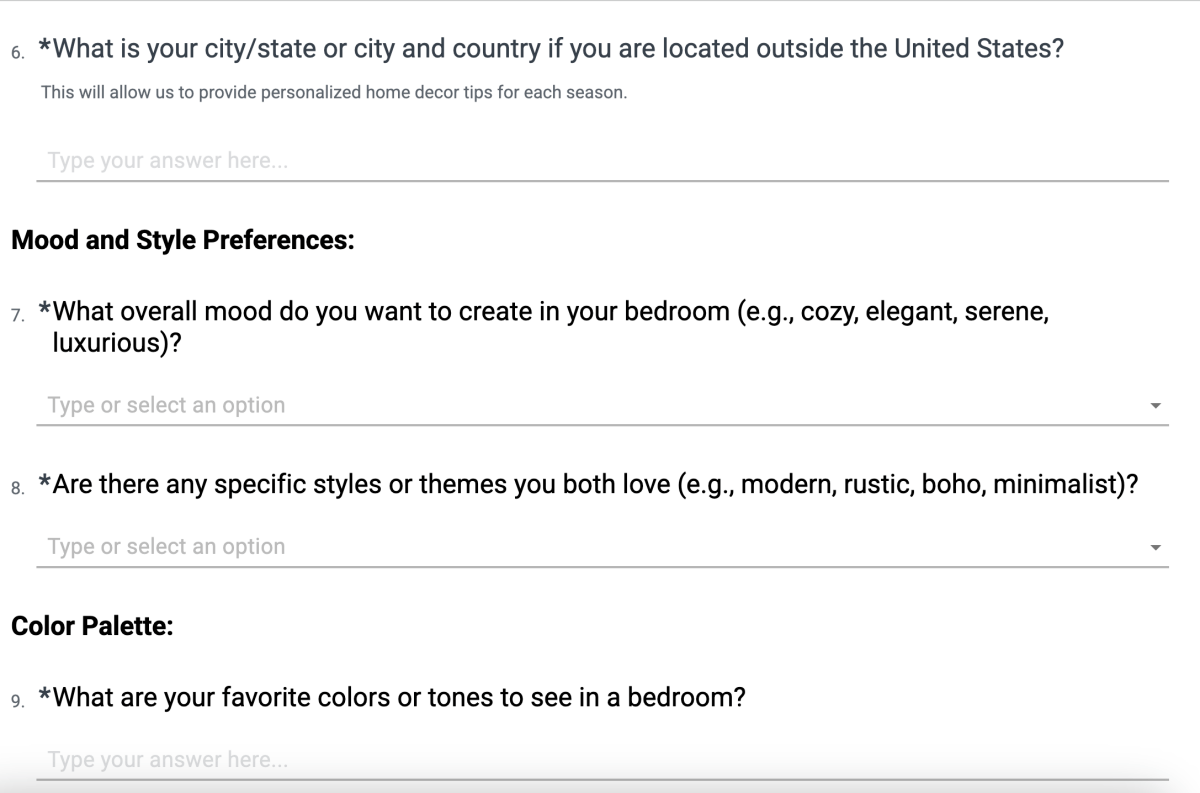Click question number 6 marker

(x=17, y=53)
